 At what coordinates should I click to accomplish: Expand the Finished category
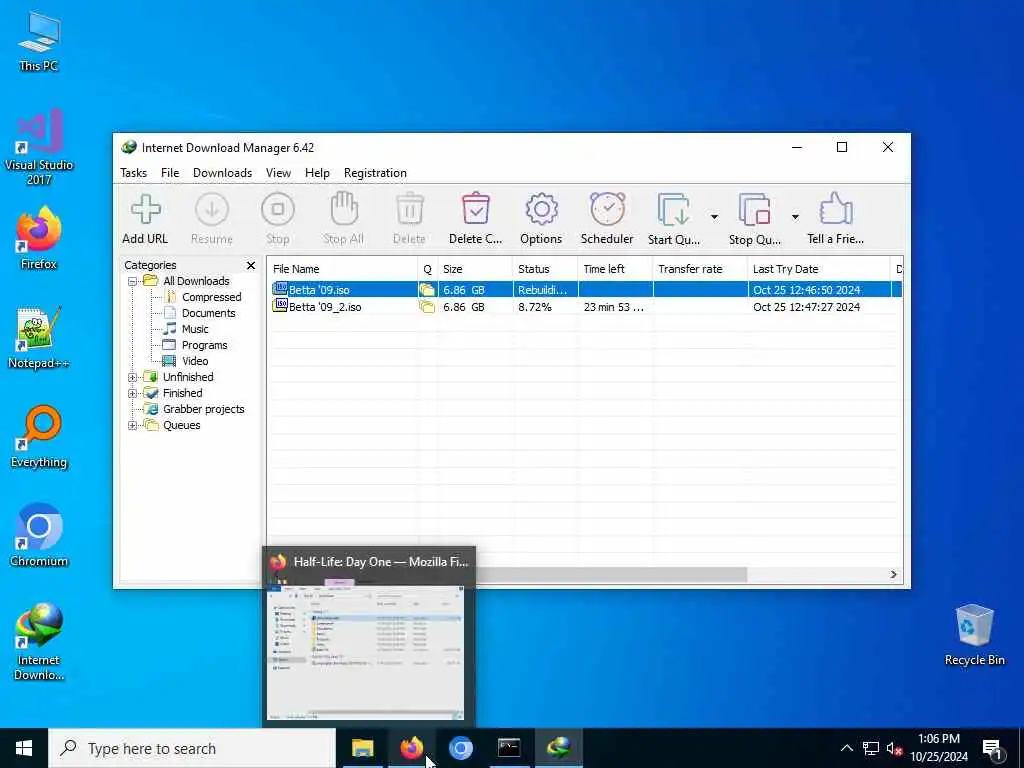click(133, 393)
